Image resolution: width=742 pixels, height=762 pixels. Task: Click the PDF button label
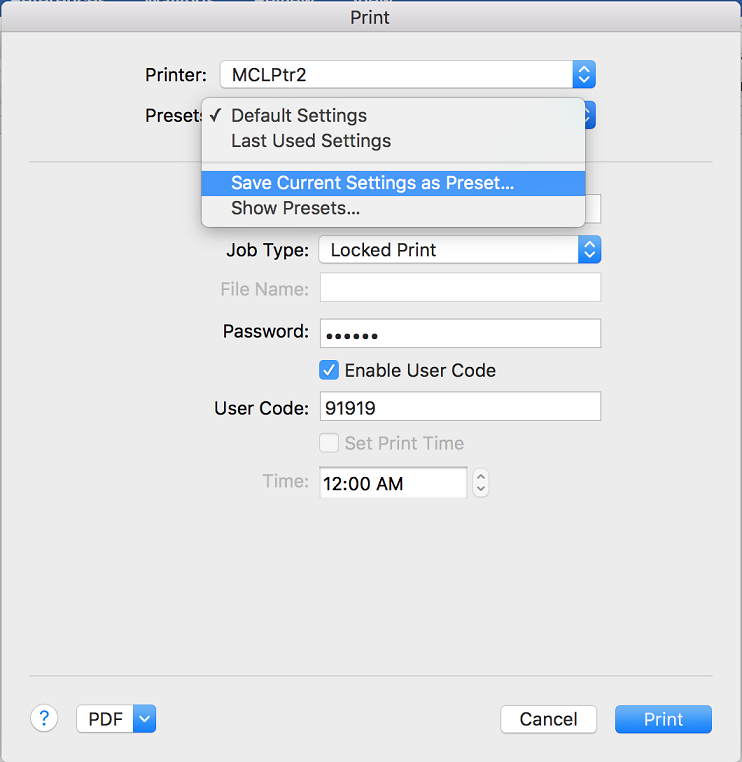[x=105, y=718]
